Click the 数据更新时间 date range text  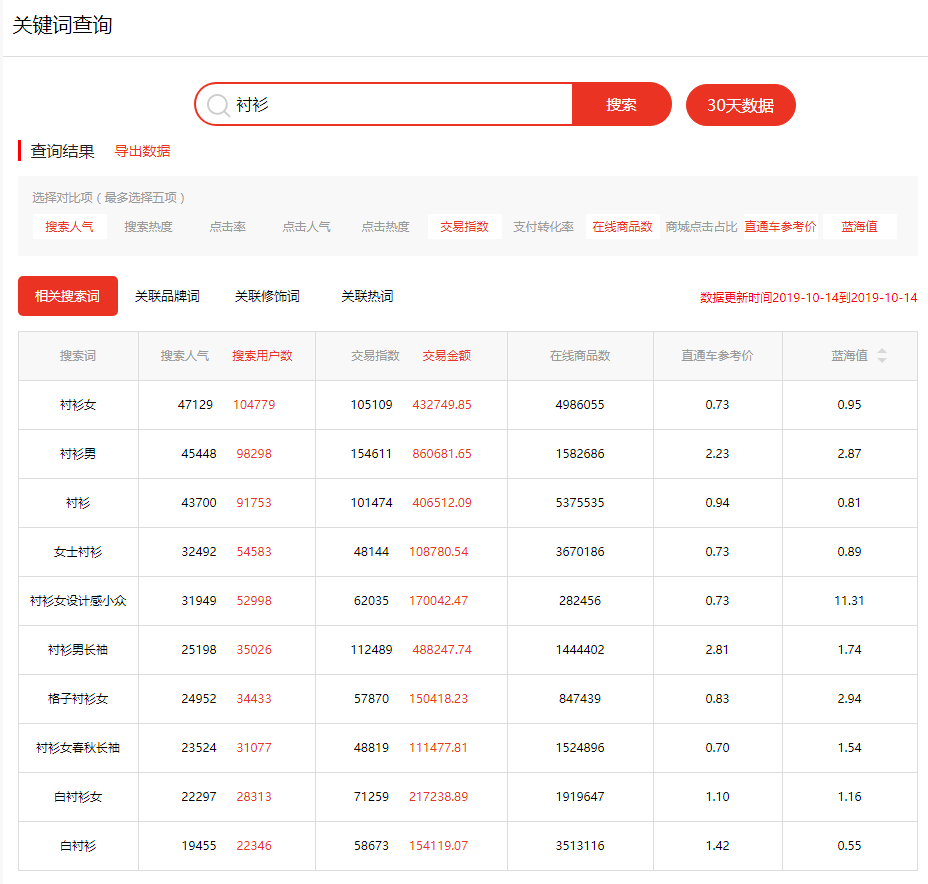[x=808, y=298]
